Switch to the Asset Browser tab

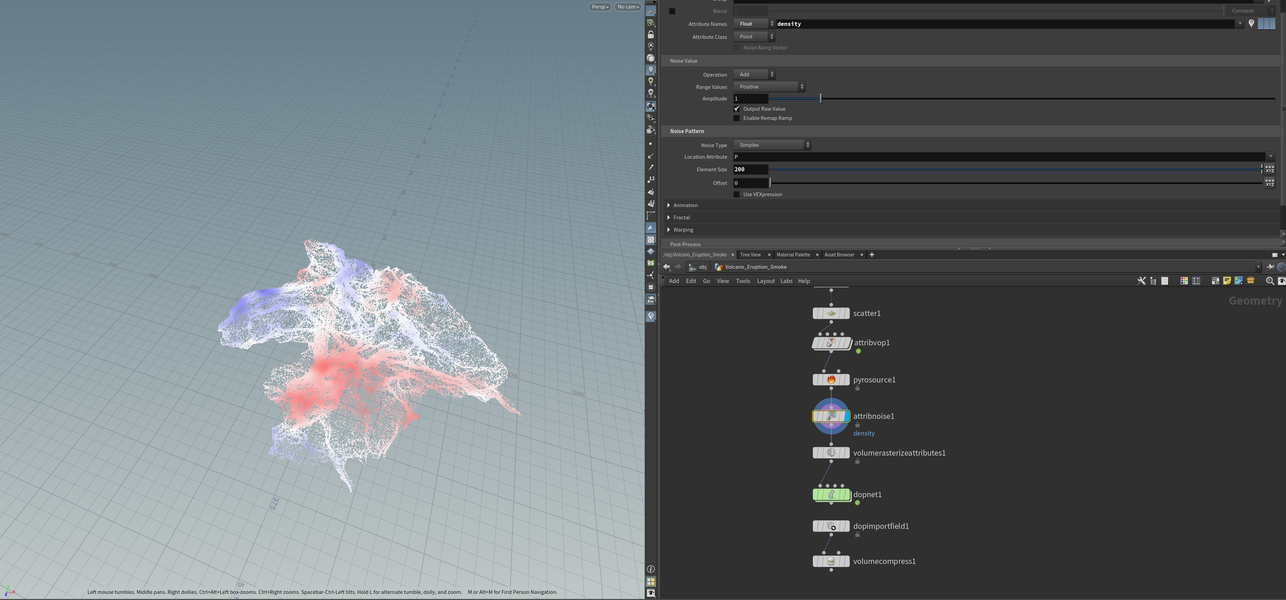839,255
